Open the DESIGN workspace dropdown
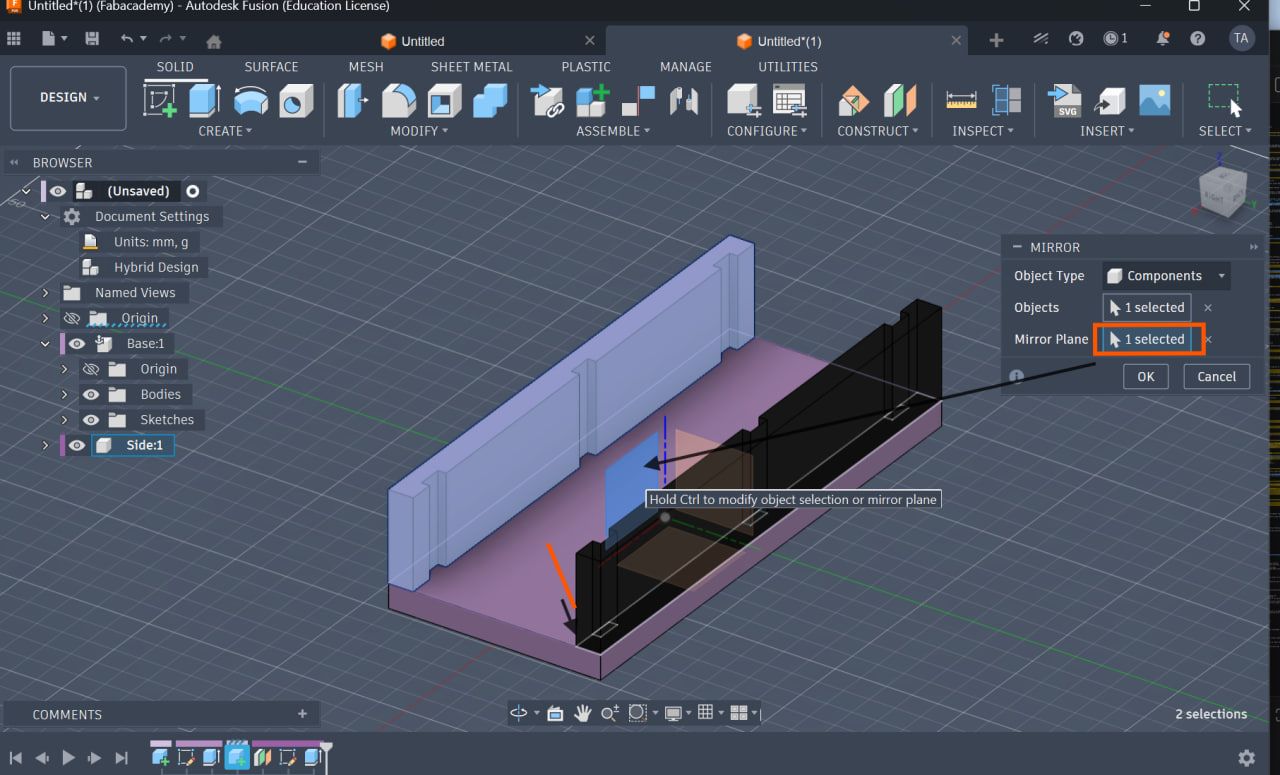This screenshot has height=775, width=1280. click(69, 98)
